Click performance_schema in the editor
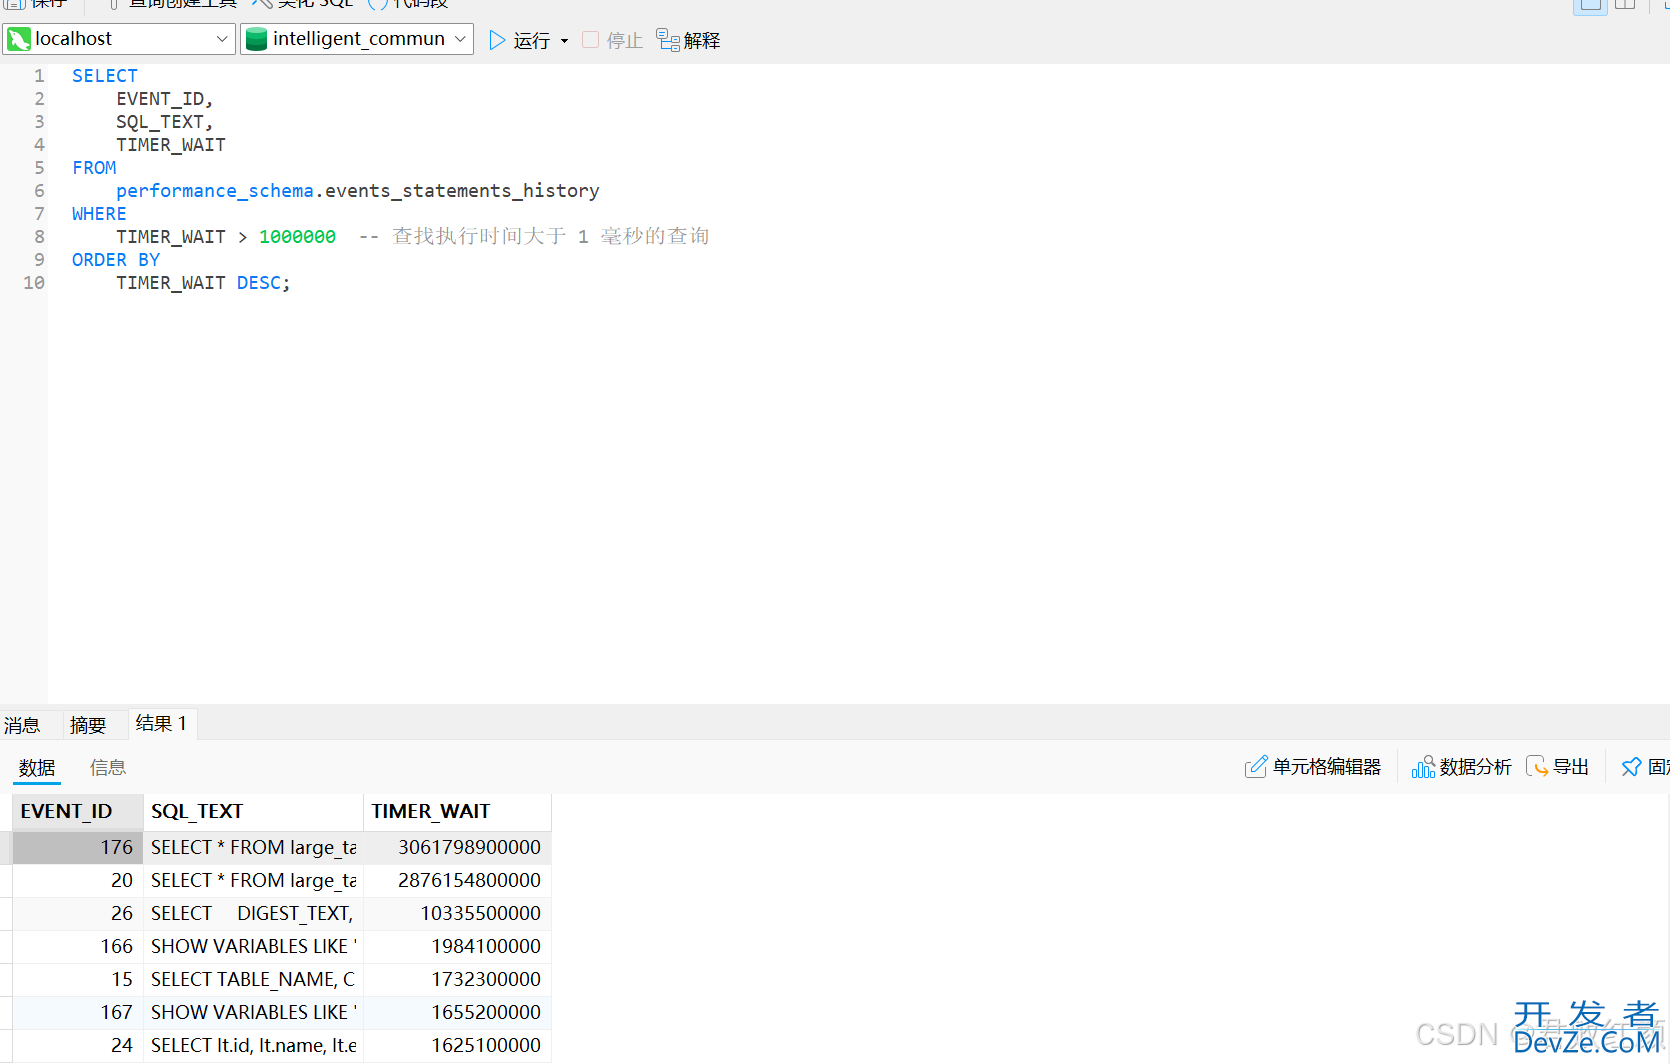Viewport: 1670px width, 1064px height. [215, 191]
